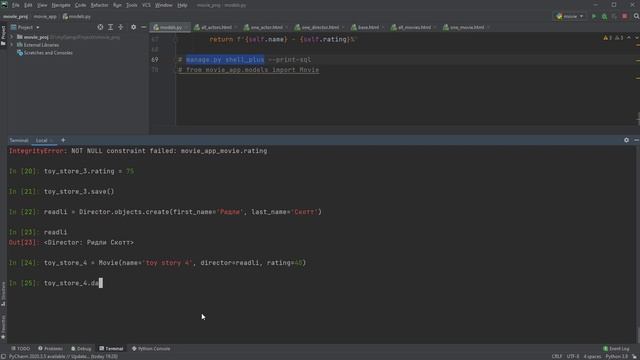This screenshot has height=360, width=640.
Task: Open the Tools menu
Action: pyautogui.click(x=131, y=5)
